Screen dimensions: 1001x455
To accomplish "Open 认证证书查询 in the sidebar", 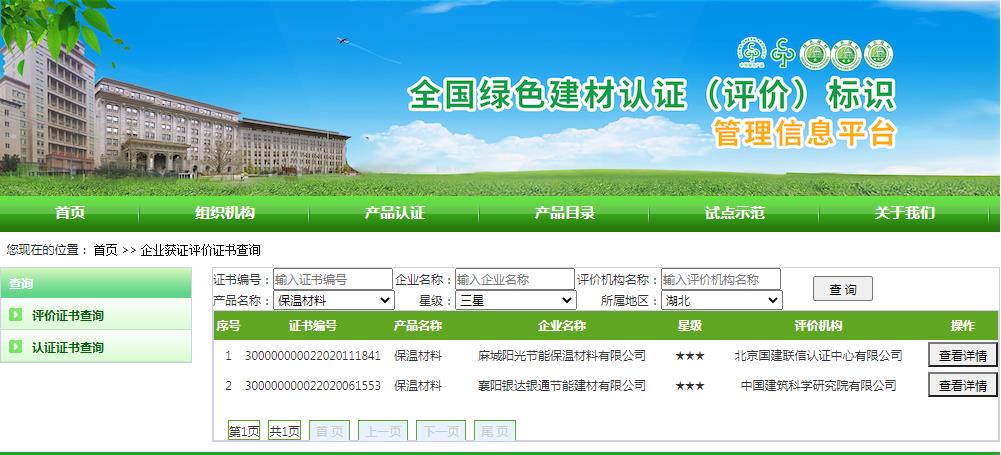I will (68, 348).
